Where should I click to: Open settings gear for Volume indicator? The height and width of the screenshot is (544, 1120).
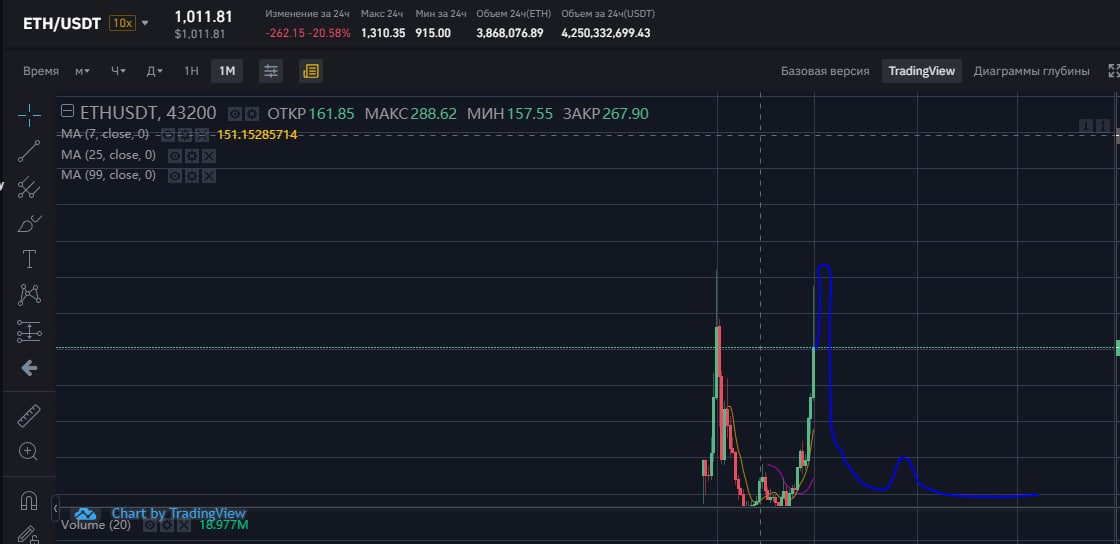(x=167, y=525)
